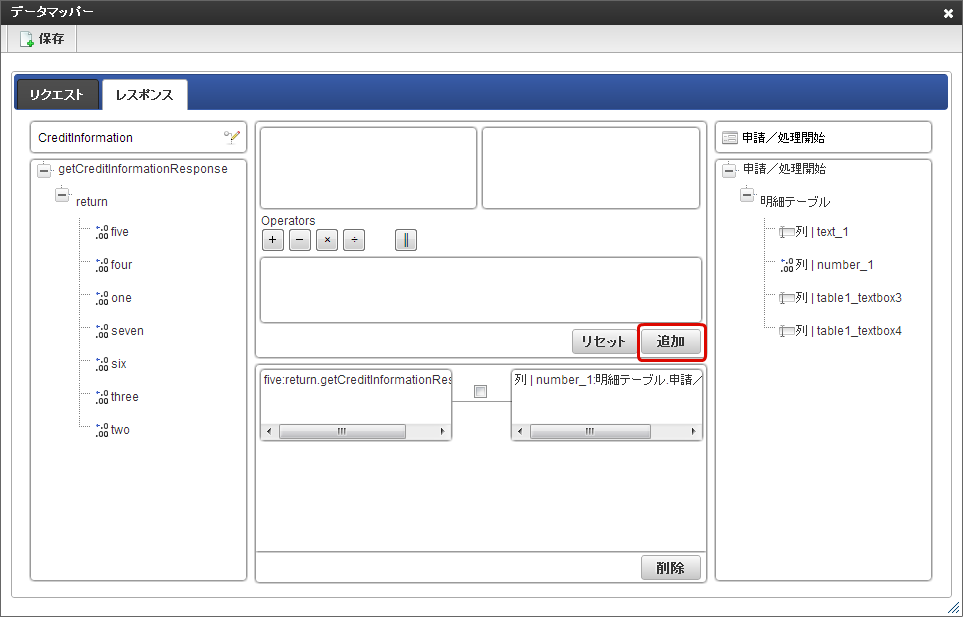The height and width of the screenshot is (617, 963).
Task: Click the numeric type icon beside one
Action: tap(102, 298)
